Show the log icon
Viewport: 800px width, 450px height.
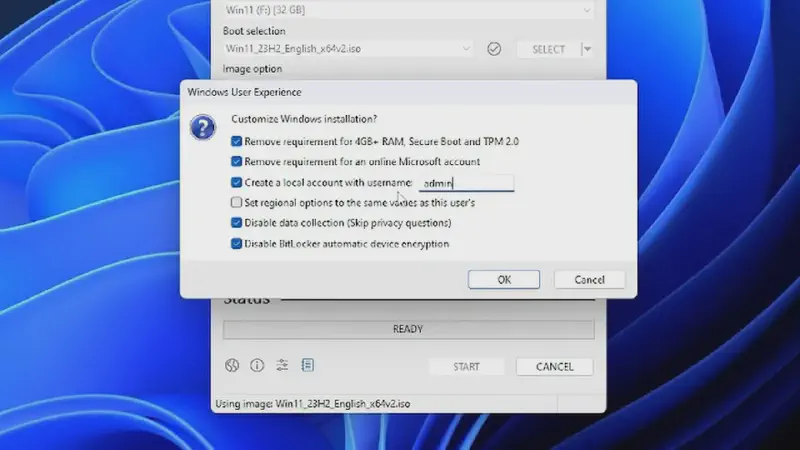coord(307,366)
